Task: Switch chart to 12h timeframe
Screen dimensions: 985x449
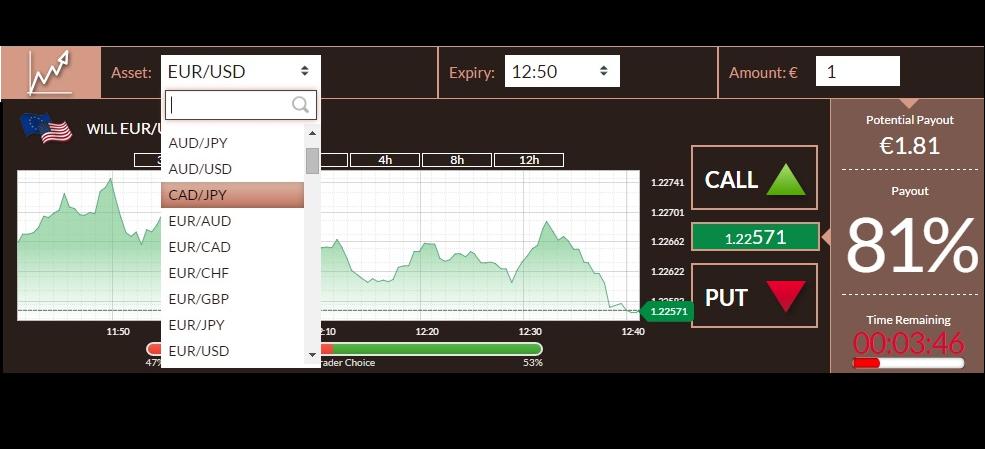Action: coord(529,160)
